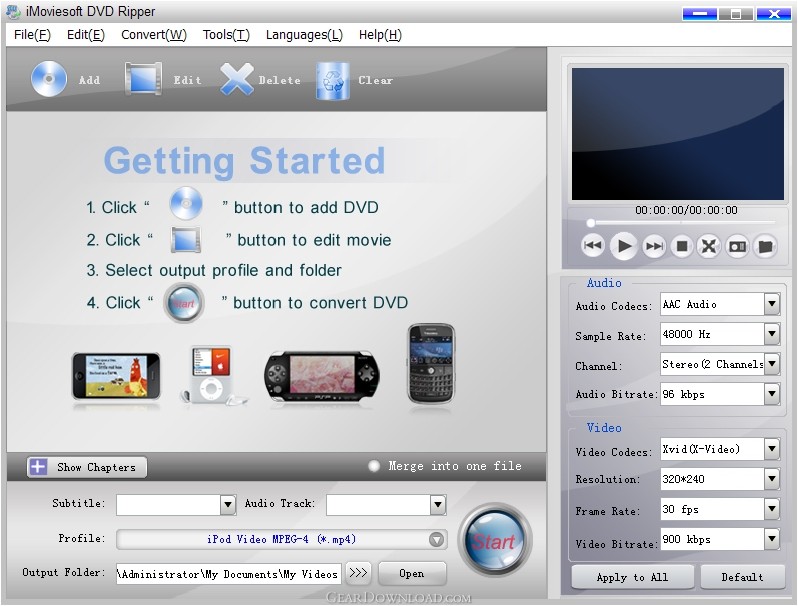Screen dimensions: 798x606
Task: Open the File menu
Action: pyautogui.click(x=32, y=35)
